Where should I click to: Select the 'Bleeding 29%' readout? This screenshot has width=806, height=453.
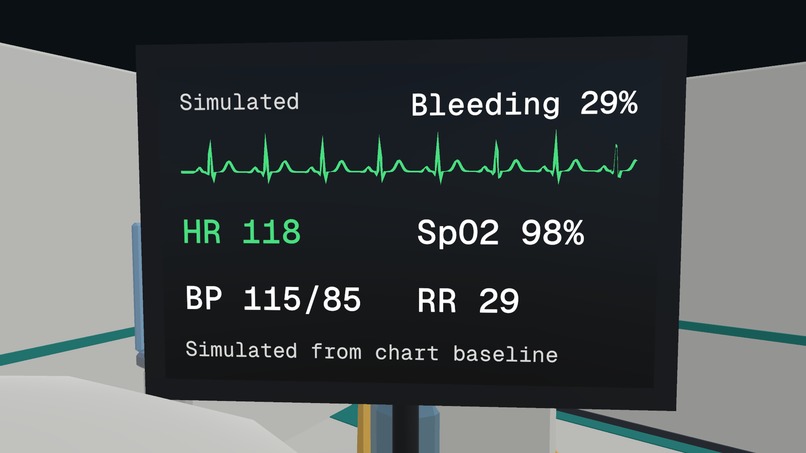coord(524,104)
